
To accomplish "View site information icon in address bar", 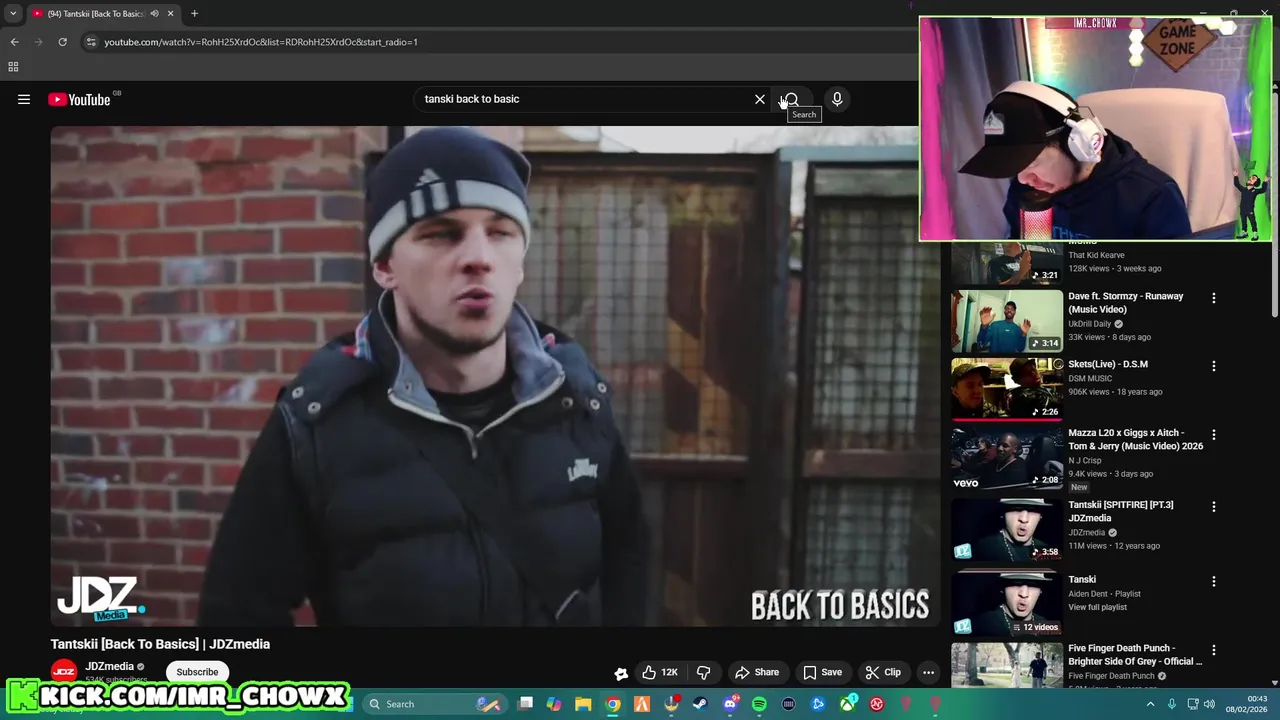I will (91, 42).
